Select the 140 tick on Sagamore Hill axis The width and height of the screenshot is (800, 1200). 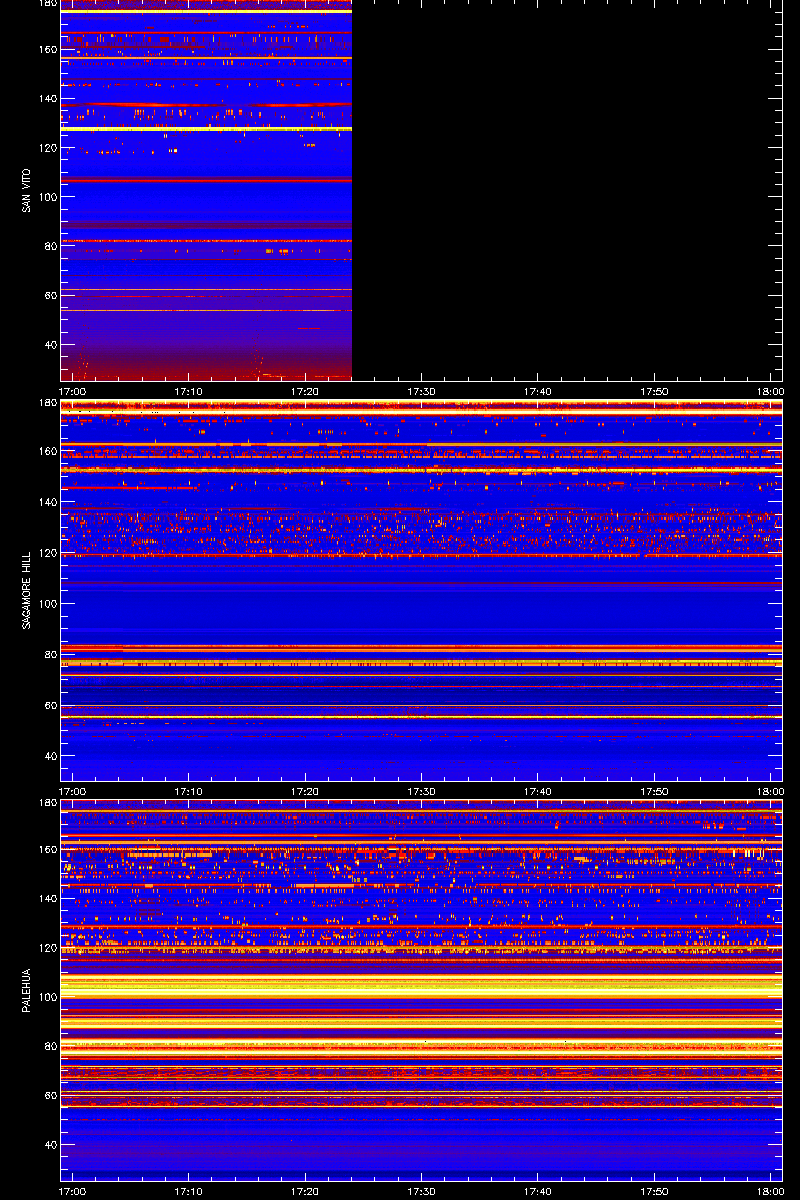(46, 502)
